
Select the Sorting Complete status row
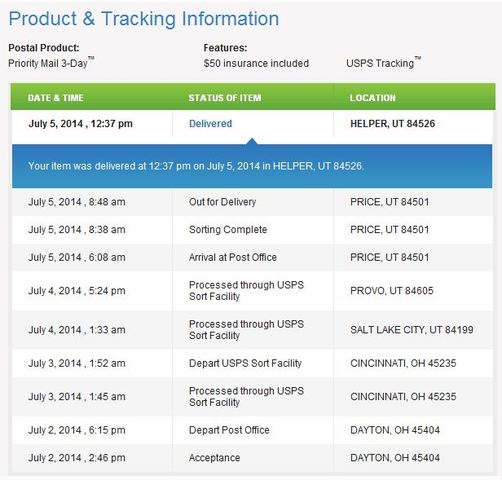click(252, 230)
